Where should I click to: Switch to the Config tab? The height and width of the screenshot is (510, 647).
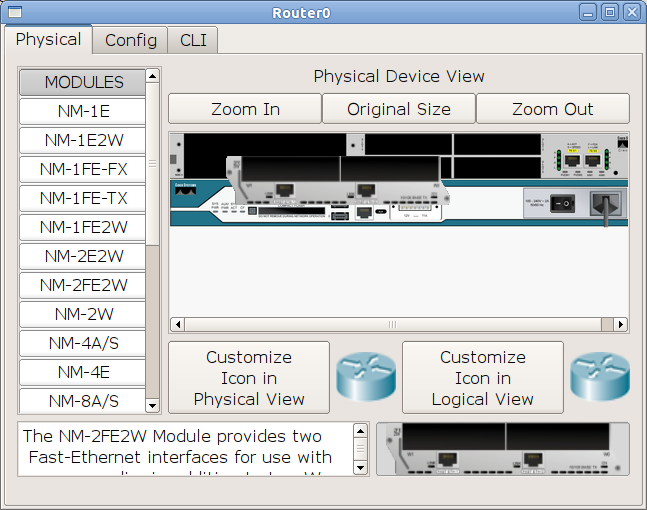[x=130, y=40]
